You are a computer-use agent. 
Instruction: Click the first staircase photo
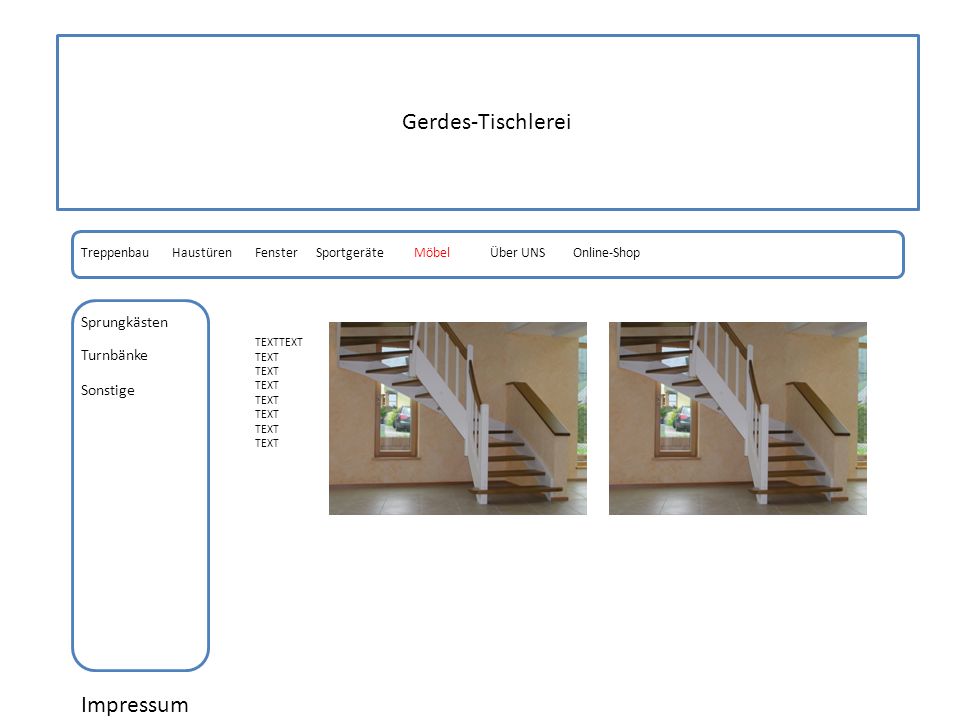coord(458,418)
